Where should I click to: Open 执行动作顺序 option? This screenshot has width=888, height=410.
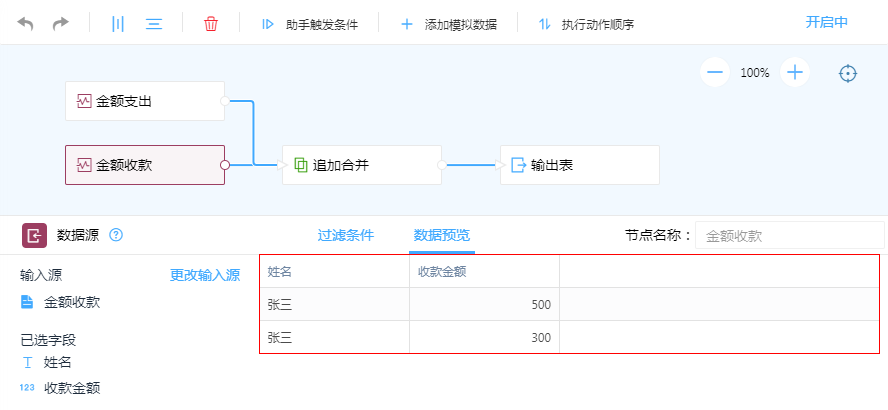586,24
